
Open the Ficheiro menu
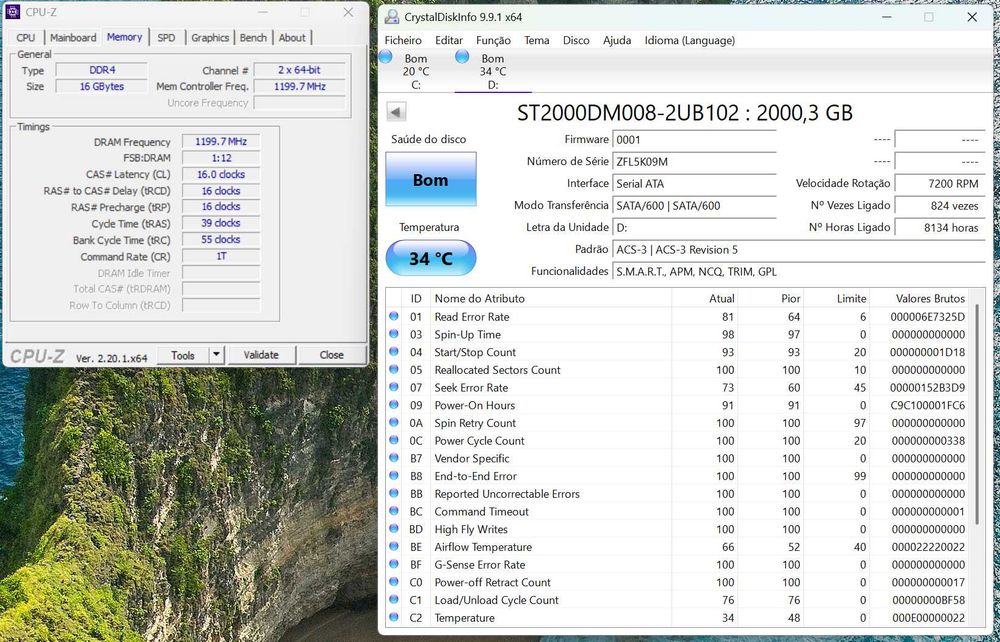pos(403,40)
